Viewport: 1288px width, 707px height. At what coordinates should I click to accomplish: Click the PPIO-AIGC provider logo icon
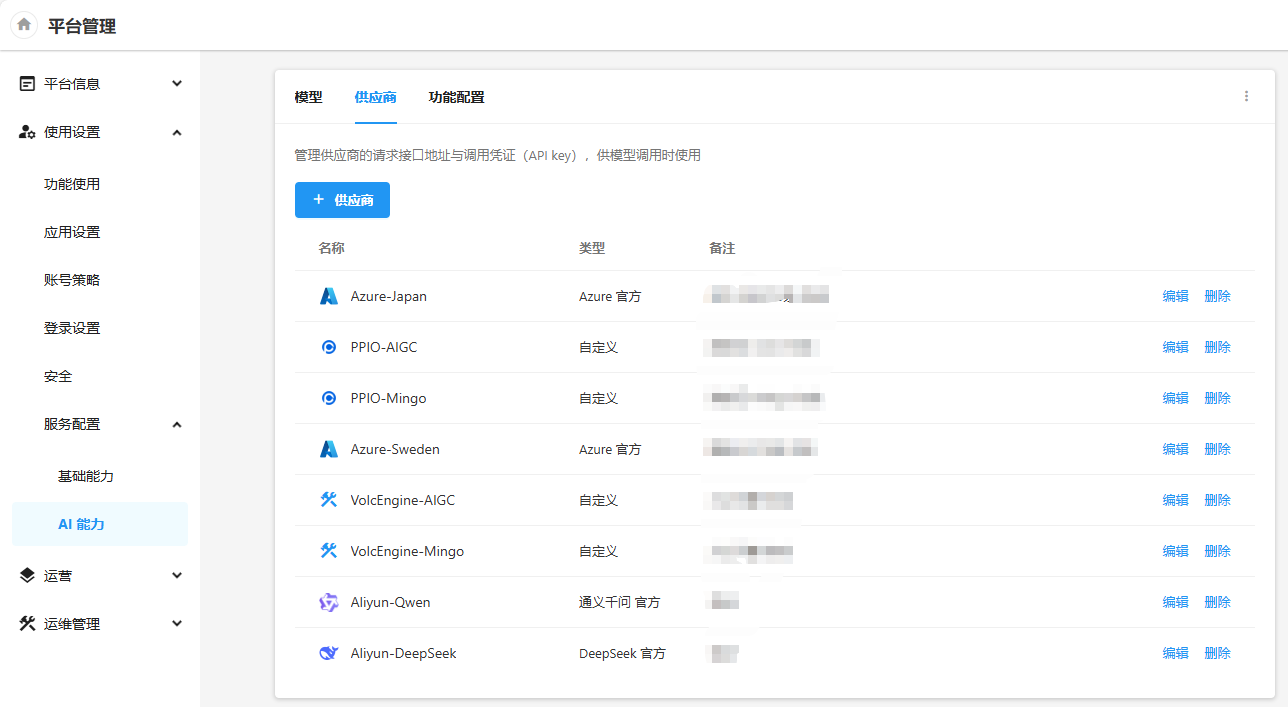329,348
